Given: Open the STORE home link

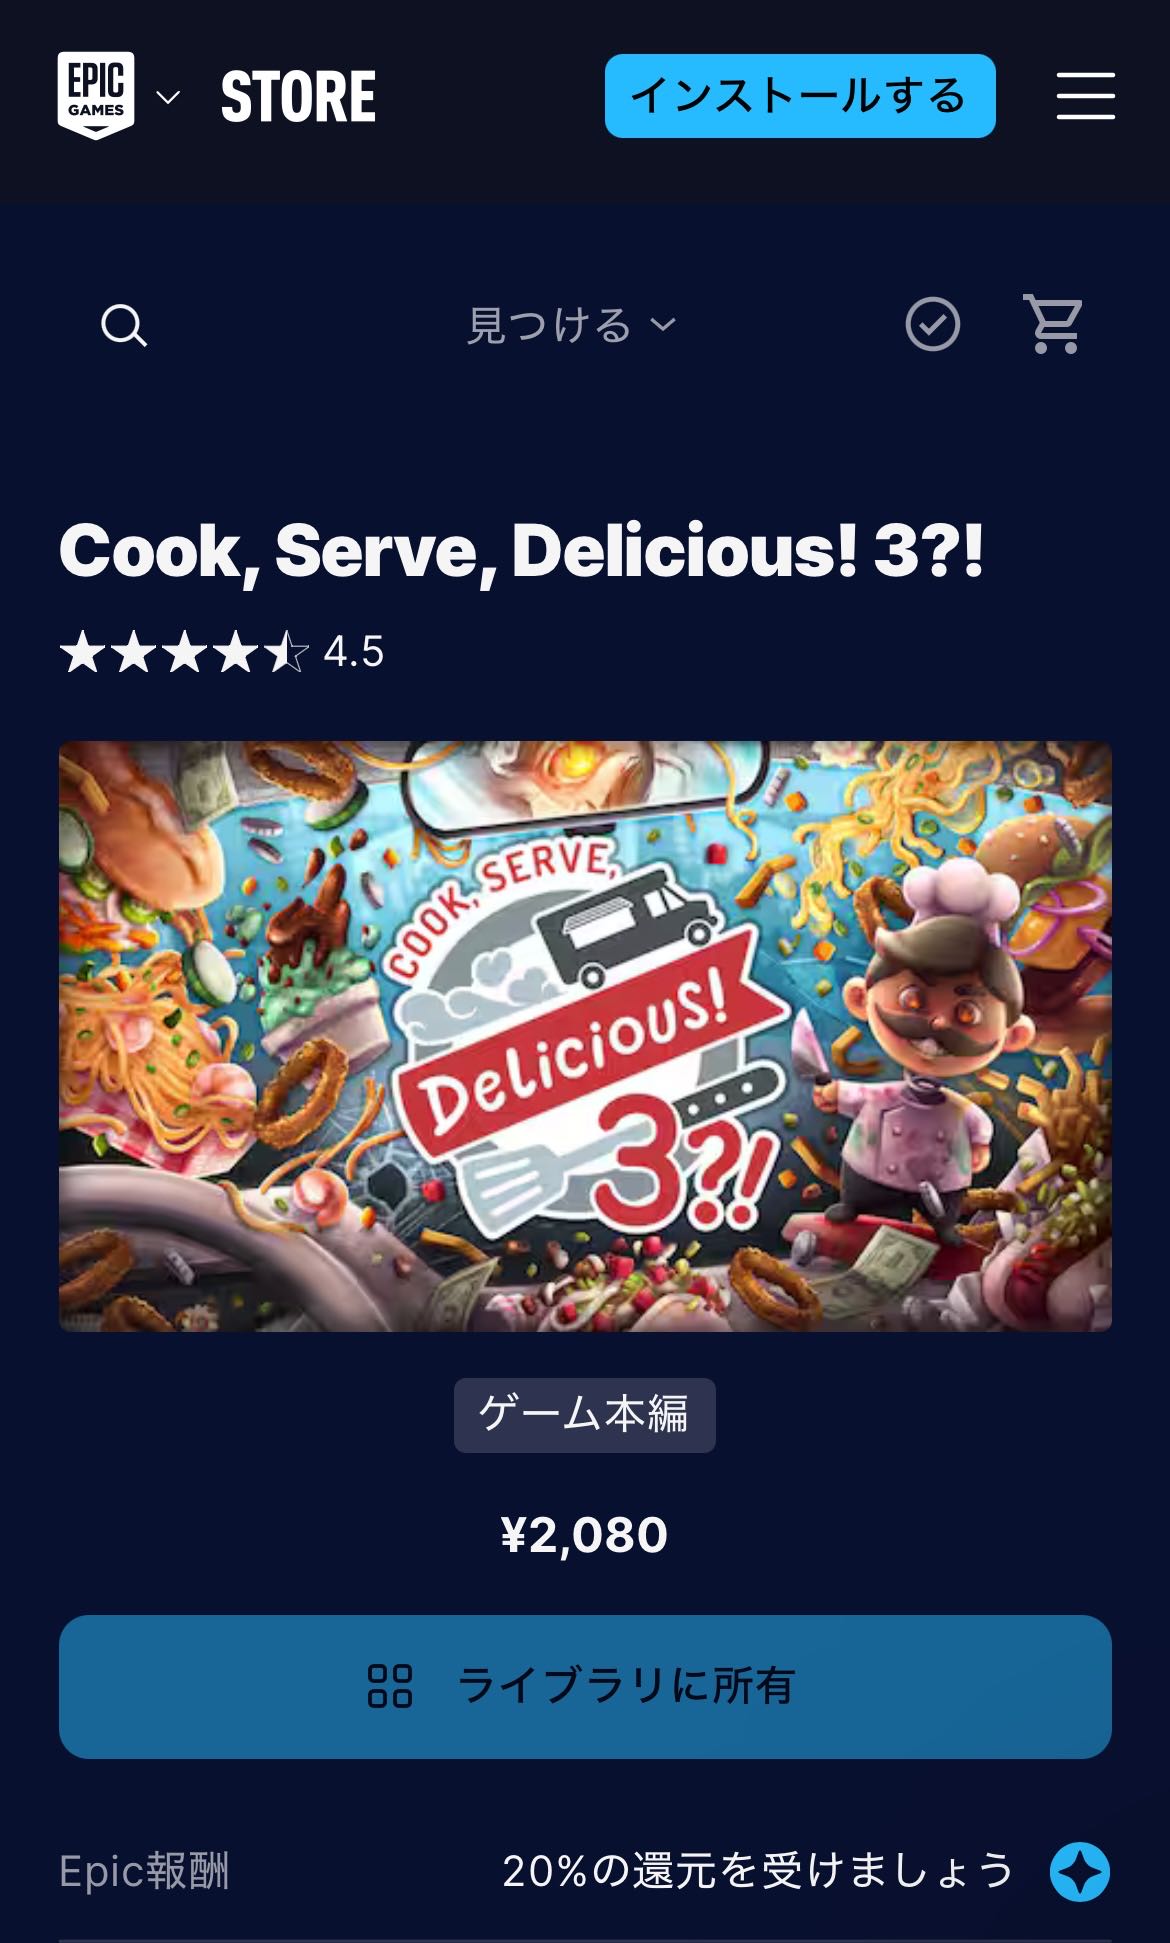Looking at the screenshot, I should click(298, 97).
